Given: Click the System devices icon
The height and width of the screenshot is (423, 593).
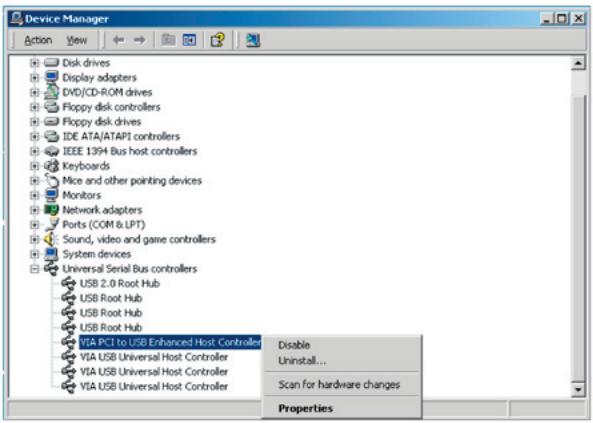Looking at the screenshot, I should point(51,254).
